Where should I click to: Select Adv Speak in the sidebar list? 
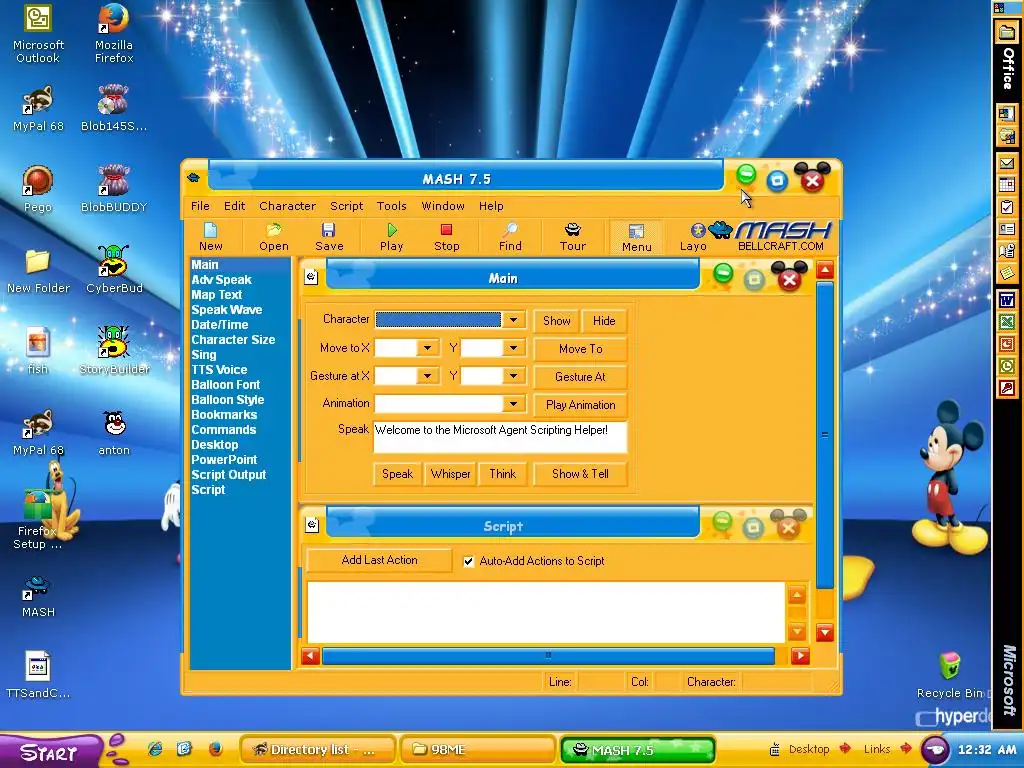pyautogui.click(x=221, y=280)
